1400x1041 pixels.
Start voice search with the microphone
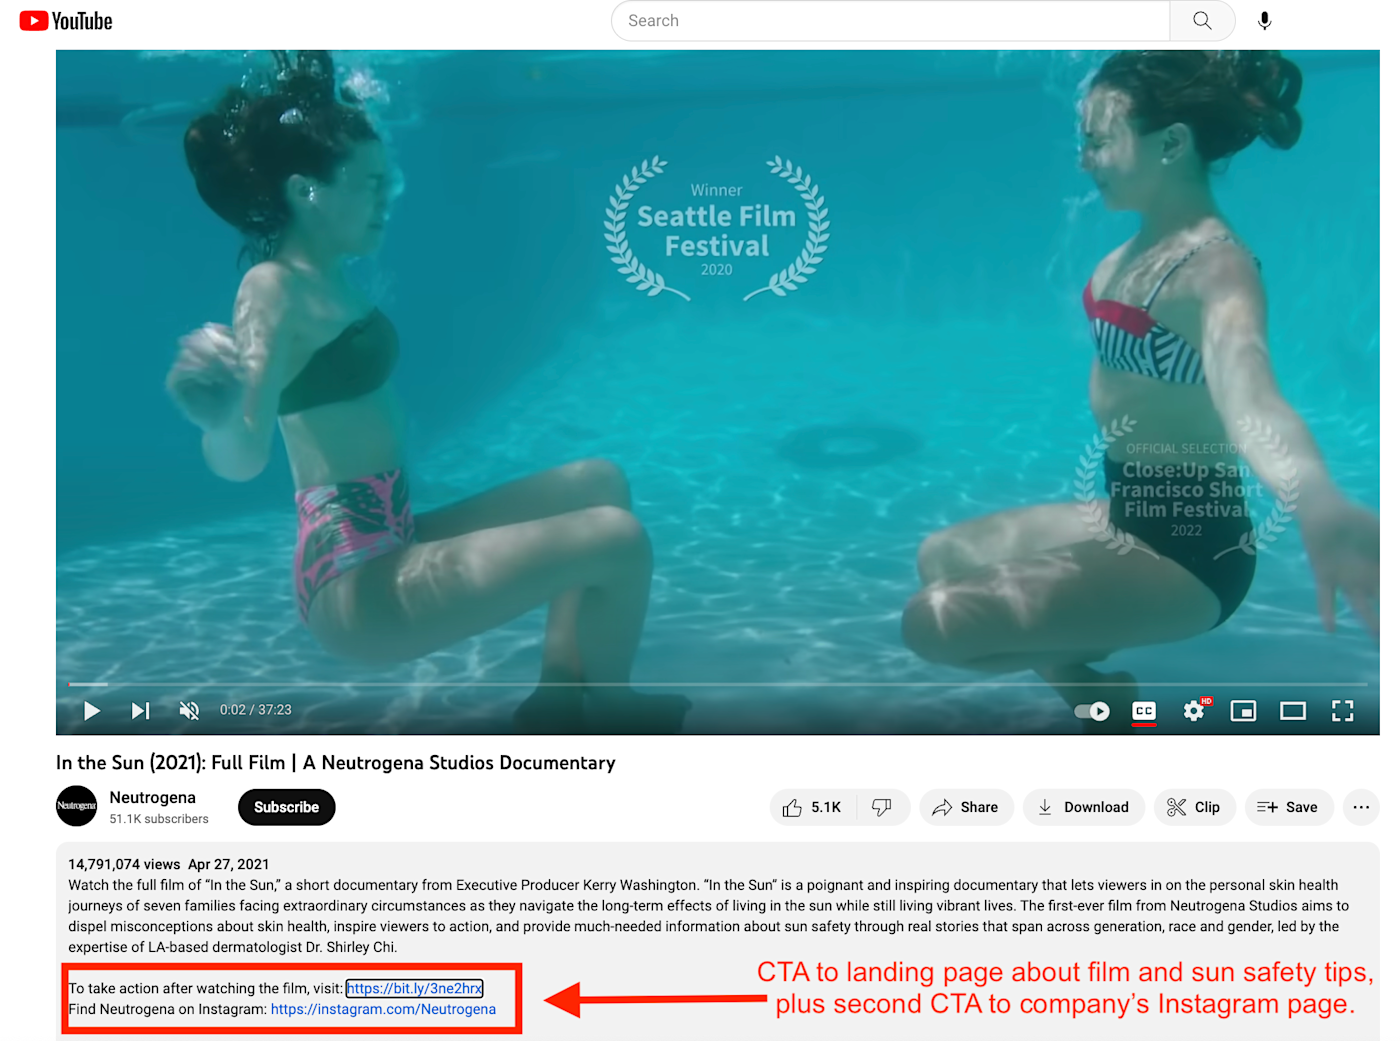(x=1265, y=21)
